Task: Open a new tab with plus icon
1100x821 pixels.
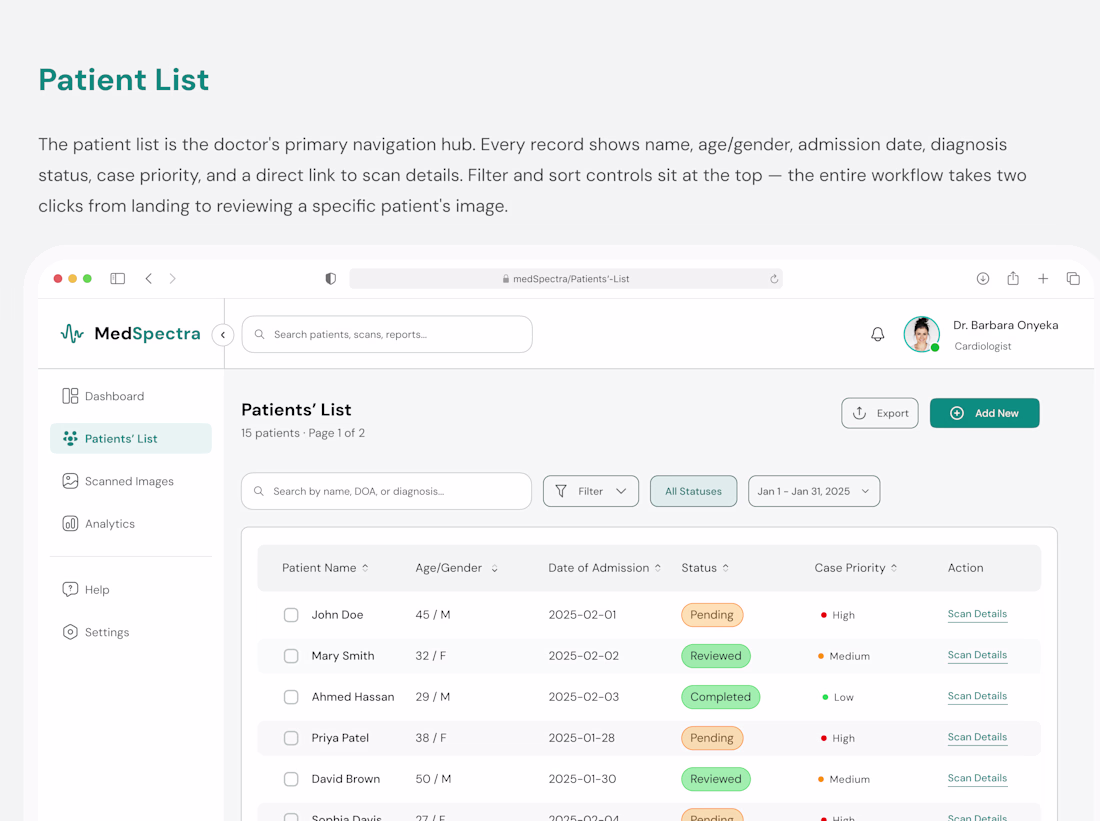Action: 1043,279
